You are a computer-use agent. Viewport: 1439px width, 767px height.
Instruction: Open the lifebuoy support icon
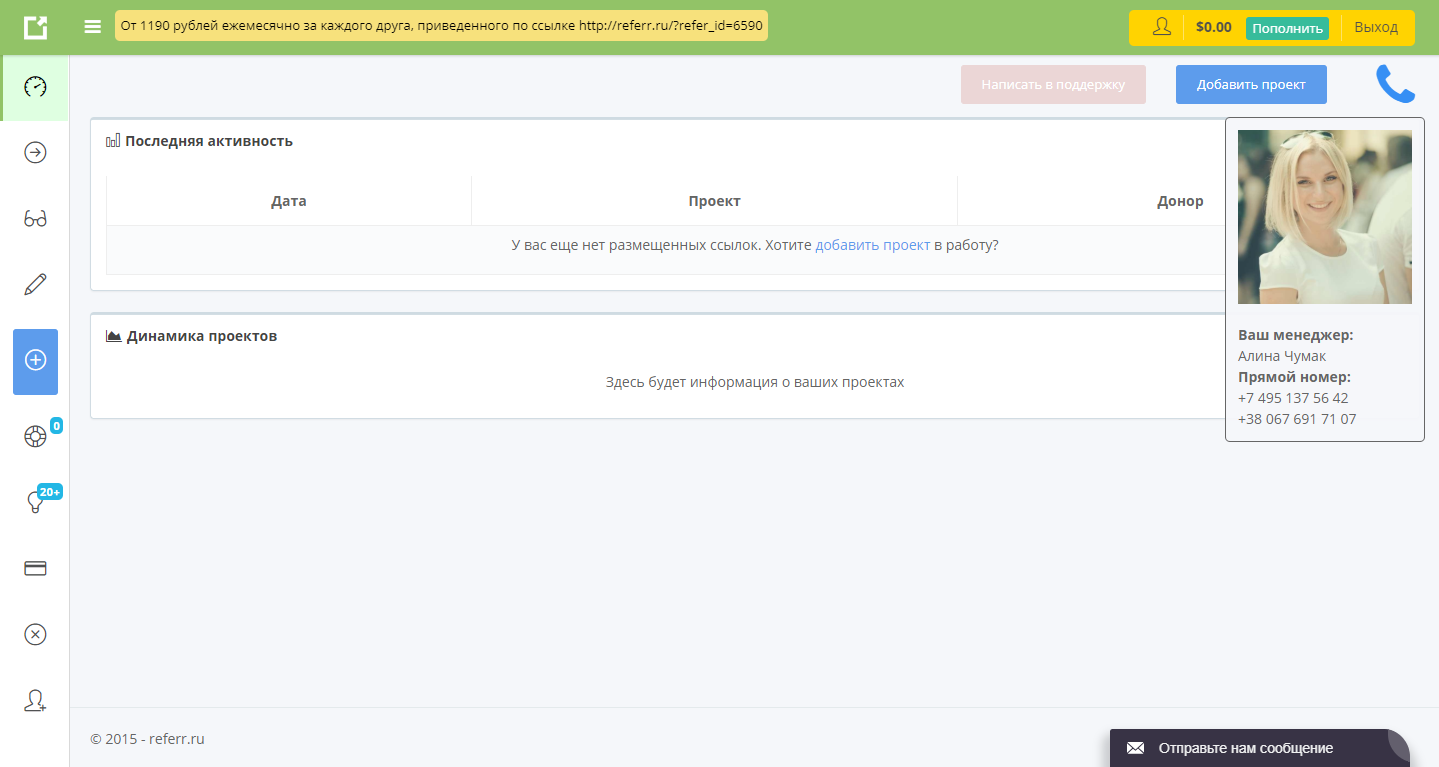point(35,436)
